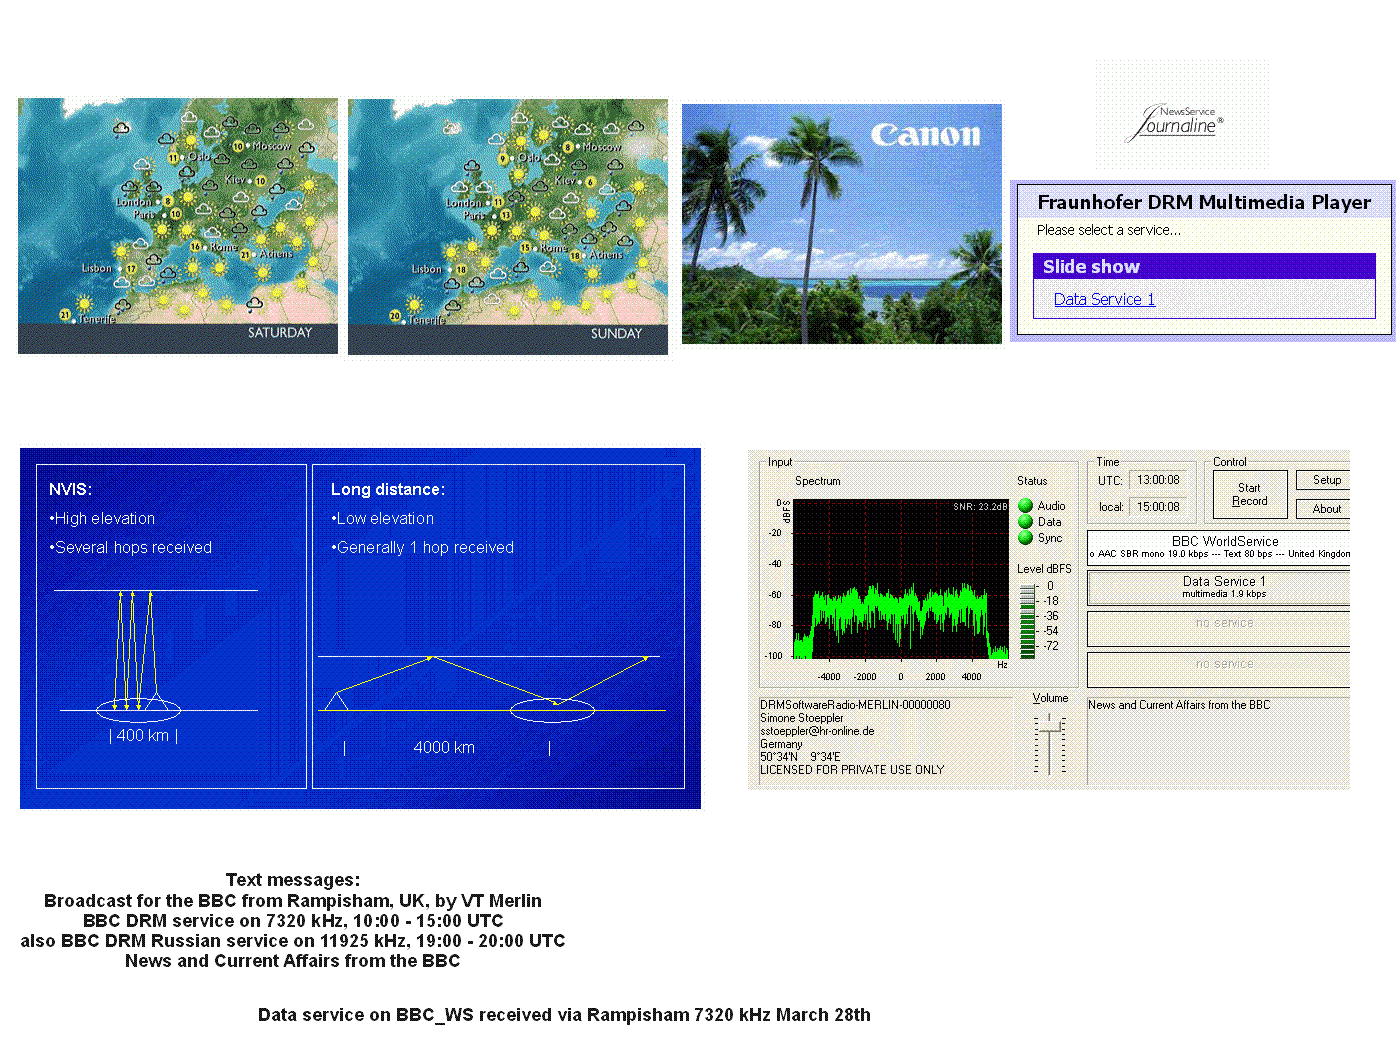Viewport: 1400px width, 1050px height.
Task: Select the BBC WorldService audio service
Action: [1219, 547]
